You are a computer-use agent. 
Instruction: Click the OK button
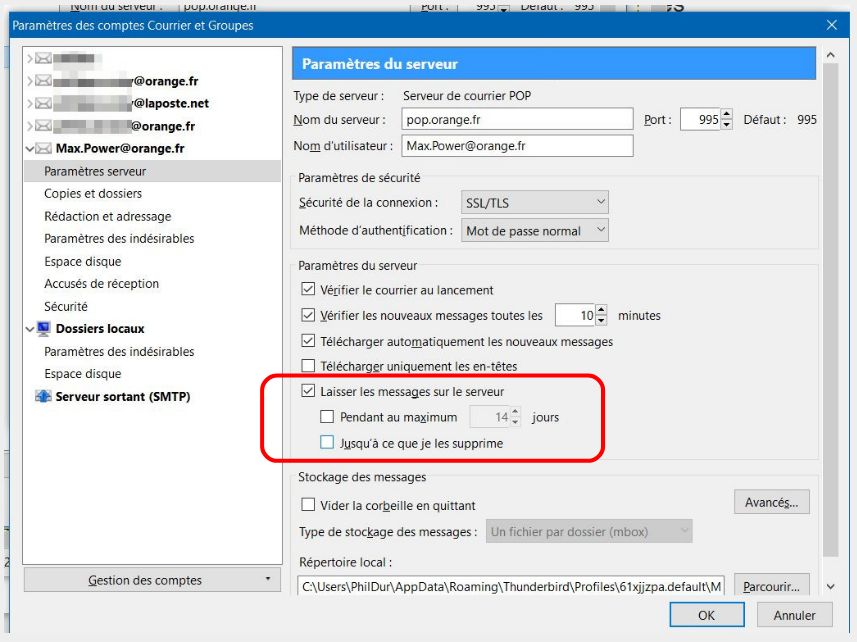707,615
